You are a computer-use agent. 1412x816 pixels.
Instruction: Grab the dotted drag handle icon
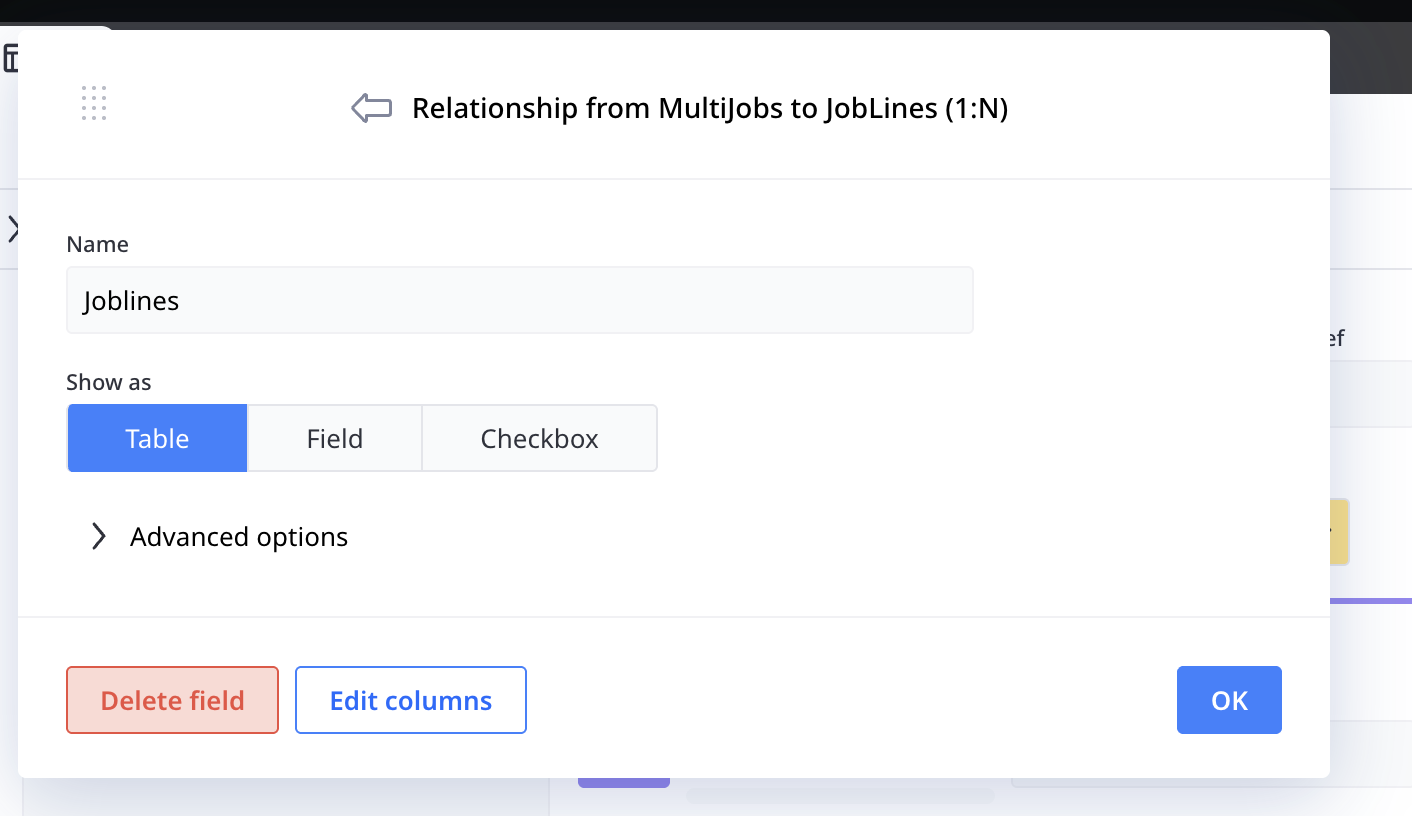94,104
